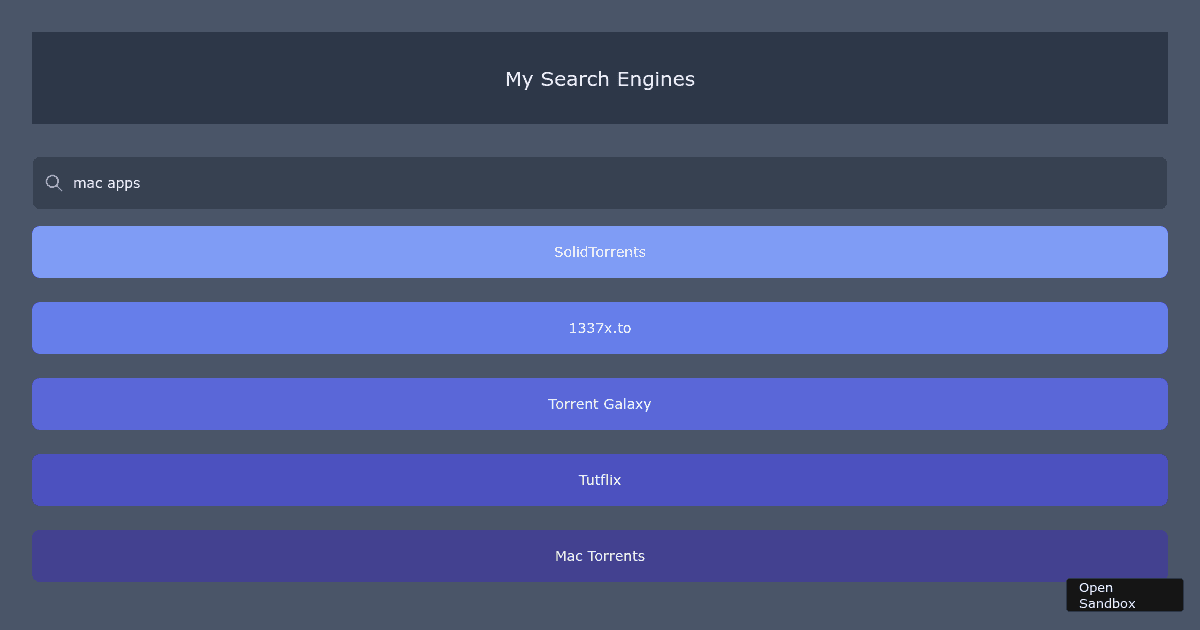Click the "Open Sandbox" label text

[1107, 595]
